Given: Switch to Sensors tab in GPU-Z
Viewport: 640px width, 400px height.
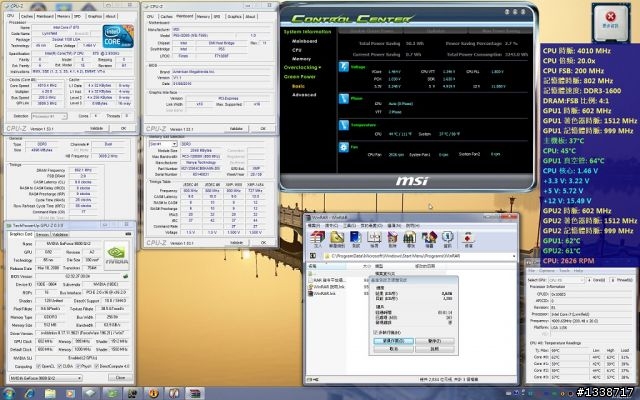Looking at the screenshot, I should pyautogui.click(x=42, y=235).
